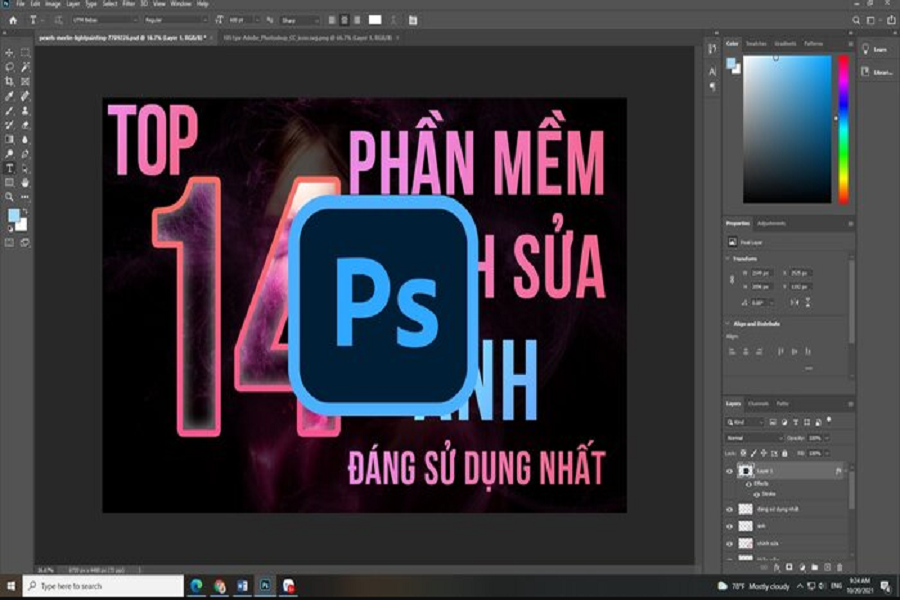900x600 pixels.
Task: Hide the Layer 1 layer
Action: click(730, 471)
